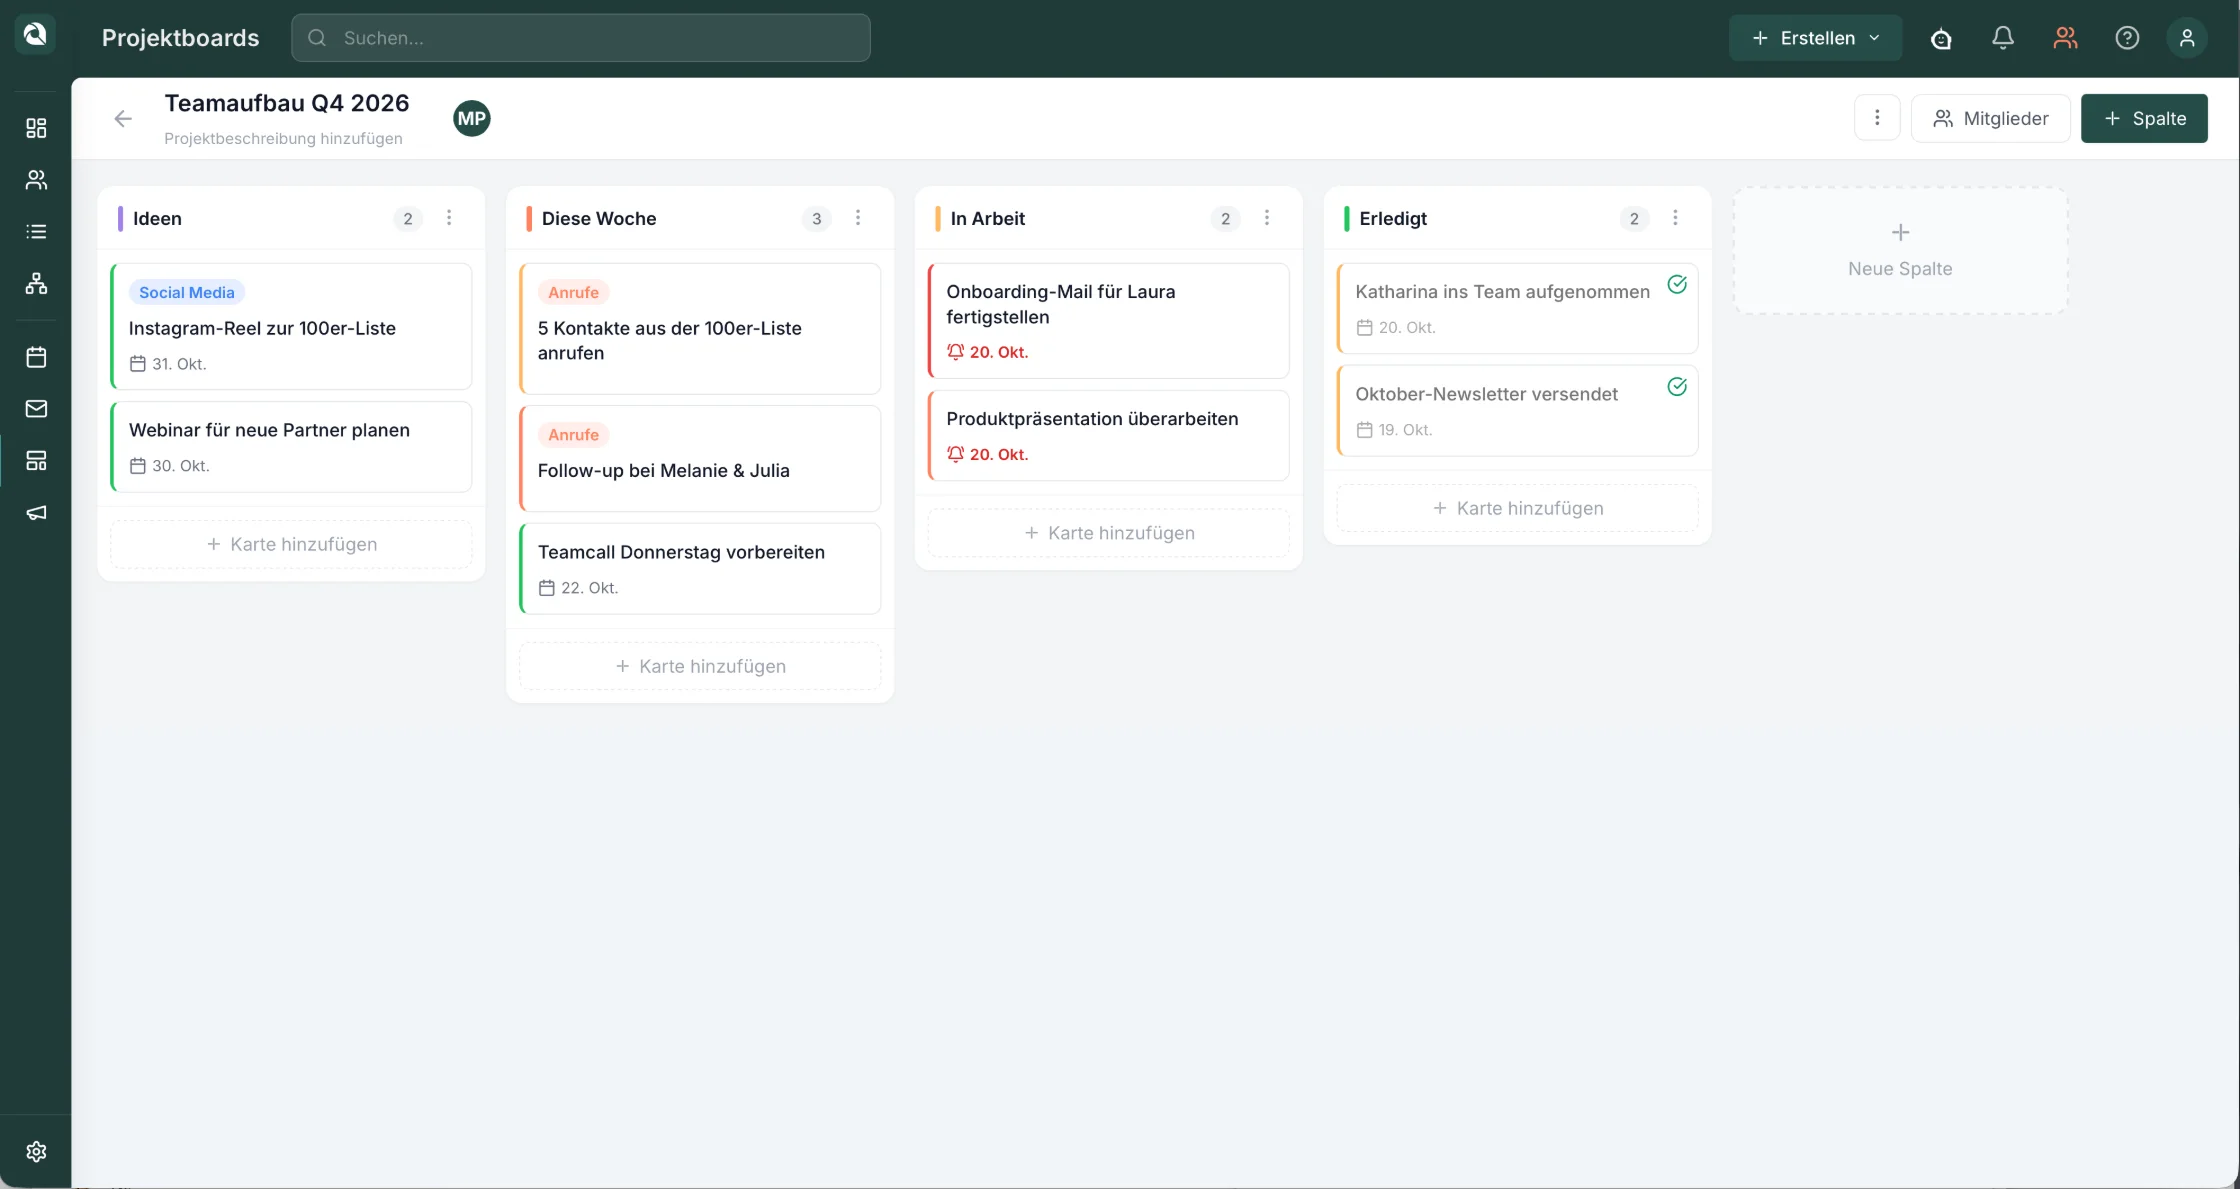
Task: Toggle done check on Oktober-Newsletter versendet
Action: [x=1677, y=387]
